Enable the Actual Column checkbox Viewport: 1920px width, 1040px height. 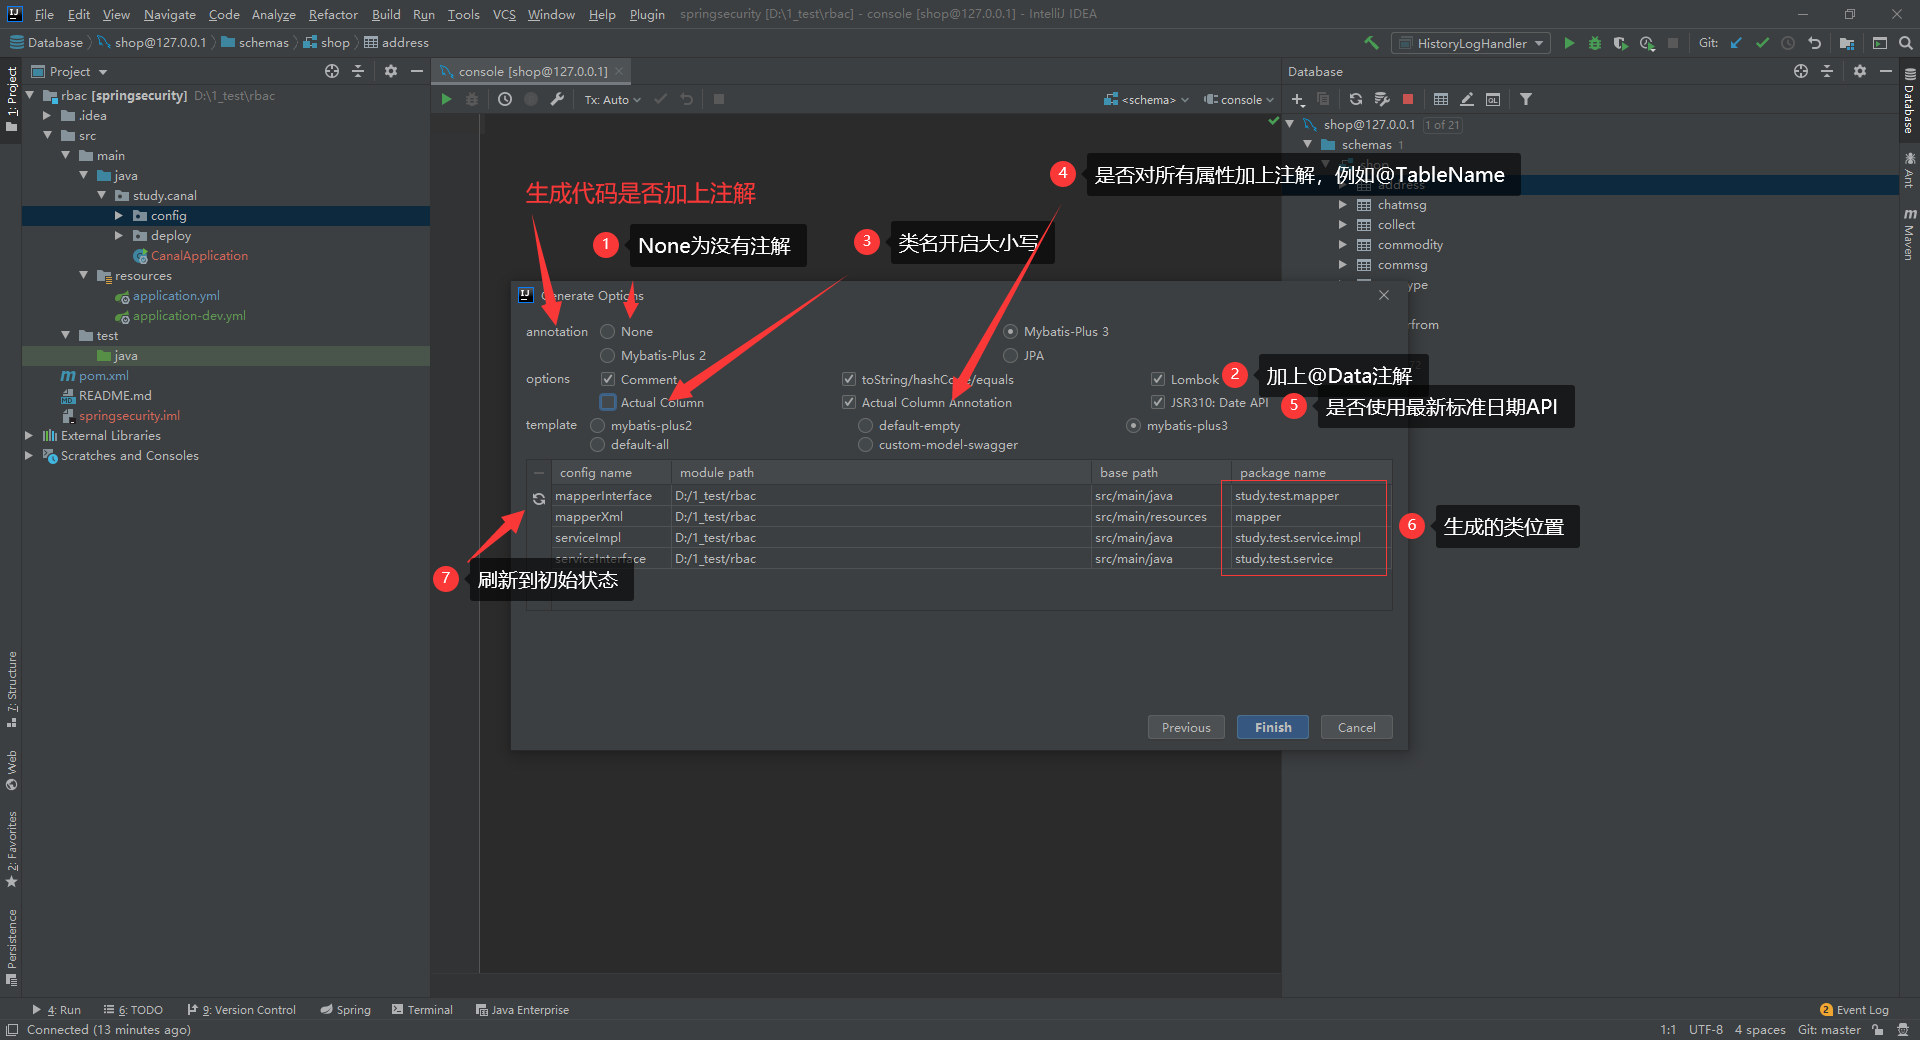pos(608,402)
